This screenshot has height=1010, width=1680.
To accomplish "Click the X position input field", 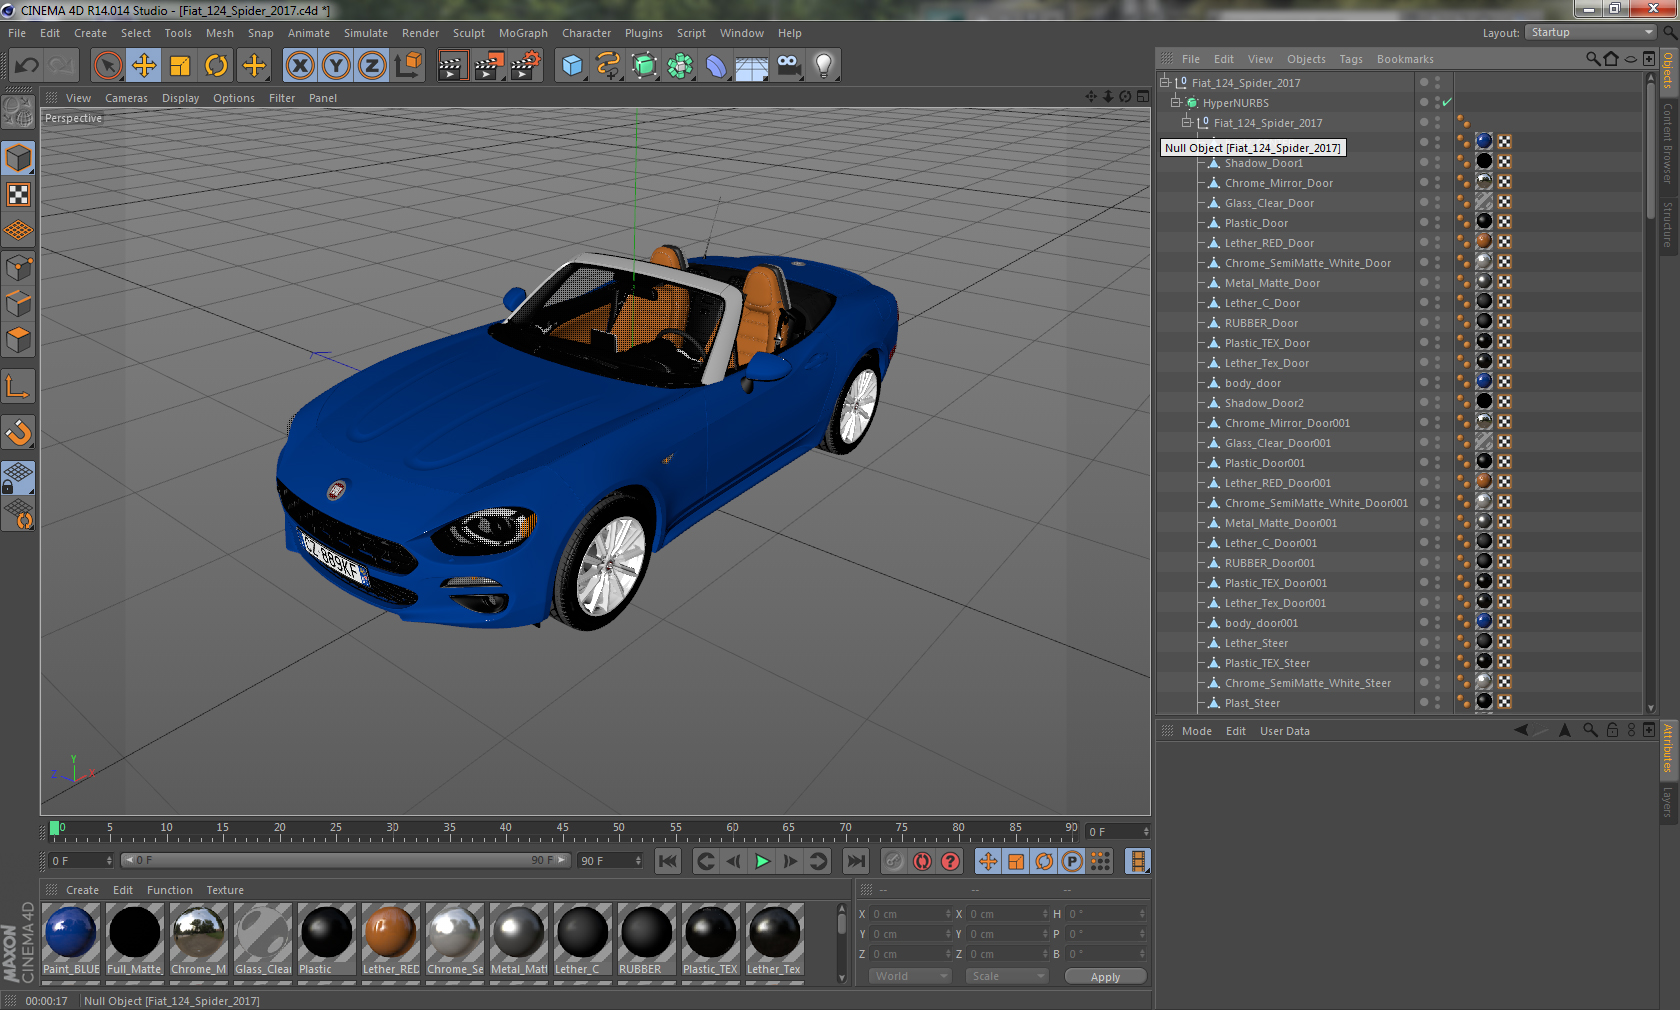I will pyautogui.click(x=910, y=914).
